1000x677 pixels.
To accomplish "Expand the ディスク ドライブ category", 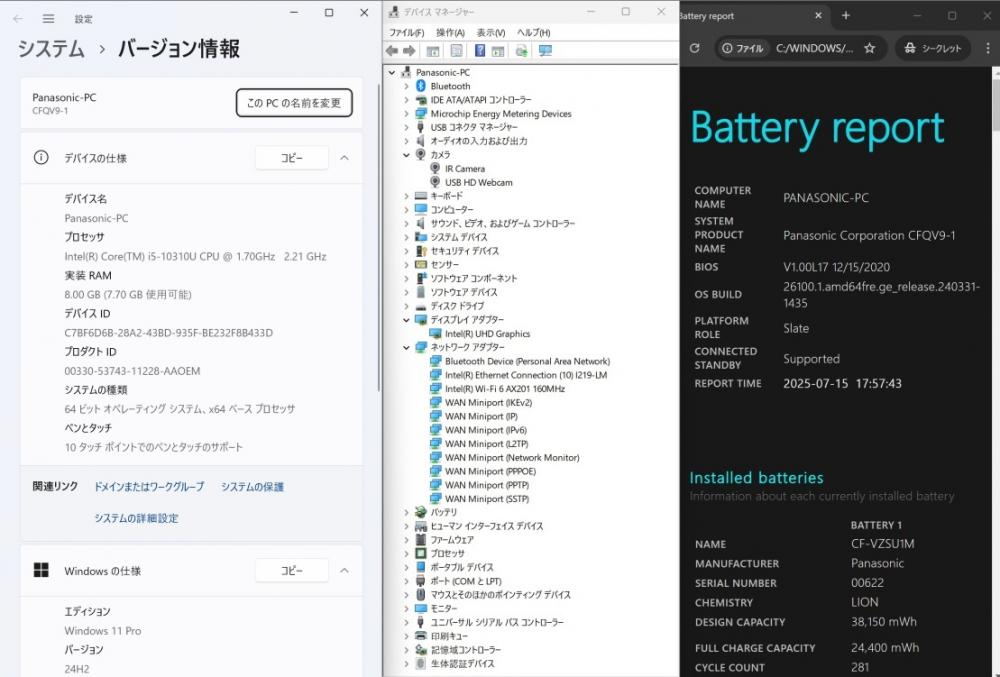I will pyautogui.click(x=406, y=306).
